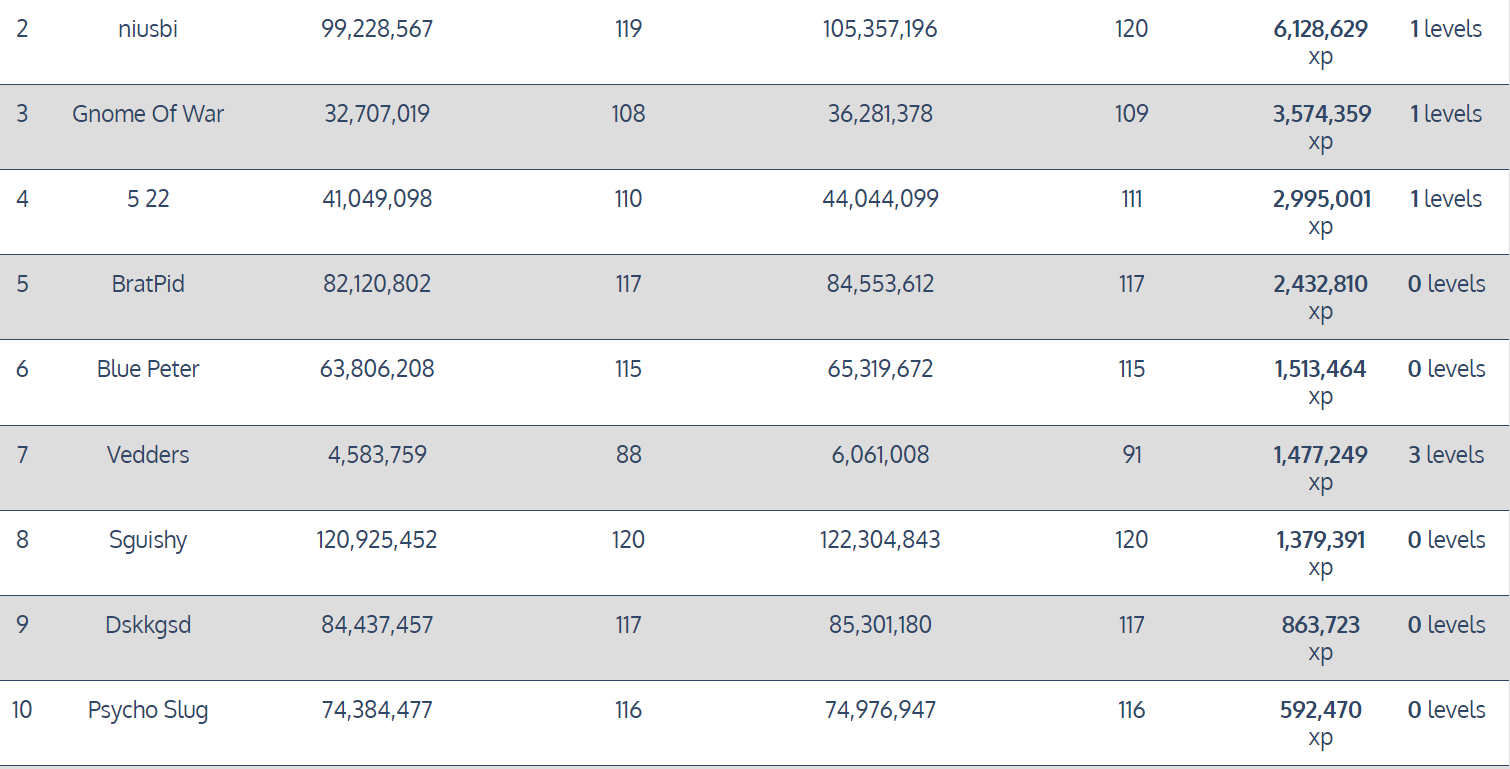Click the Gnome Of War player name
Image resolution: width=1510 pixels, height=769 pixels.
click(x=148, y=114)
